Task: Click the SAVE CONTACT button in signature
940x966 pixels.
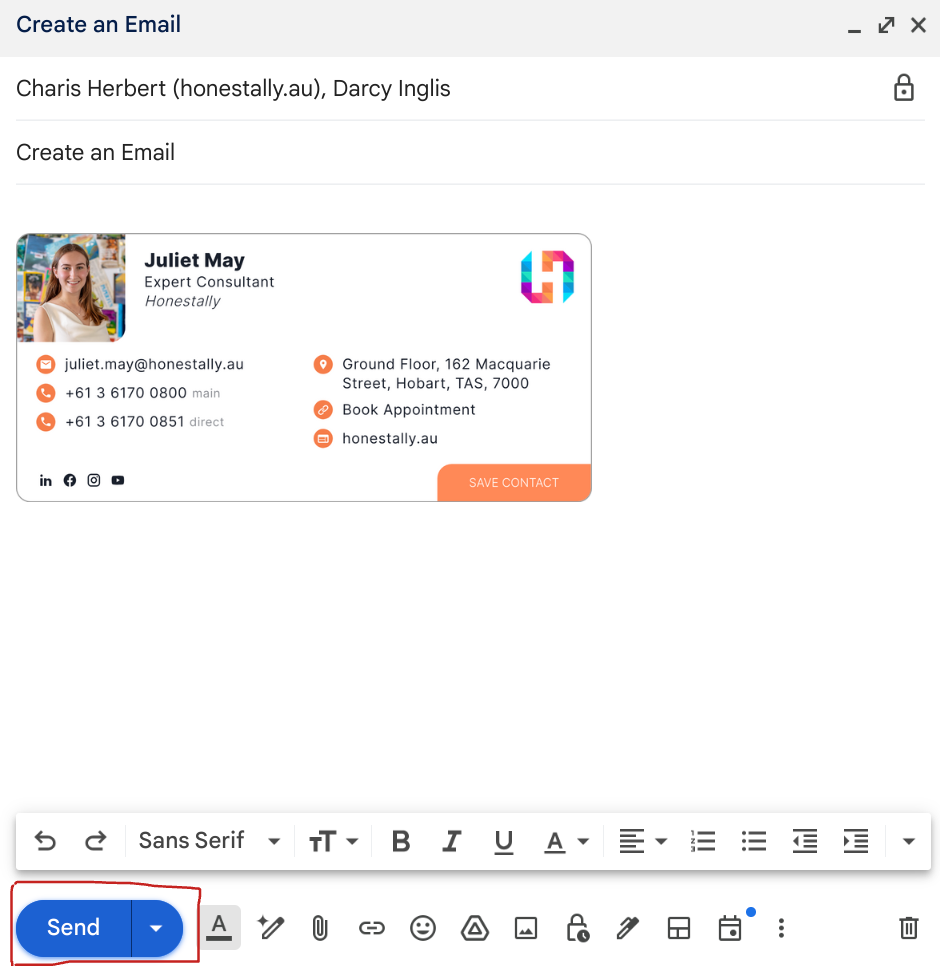Action: pyautogui.click(x=514, y=483)
